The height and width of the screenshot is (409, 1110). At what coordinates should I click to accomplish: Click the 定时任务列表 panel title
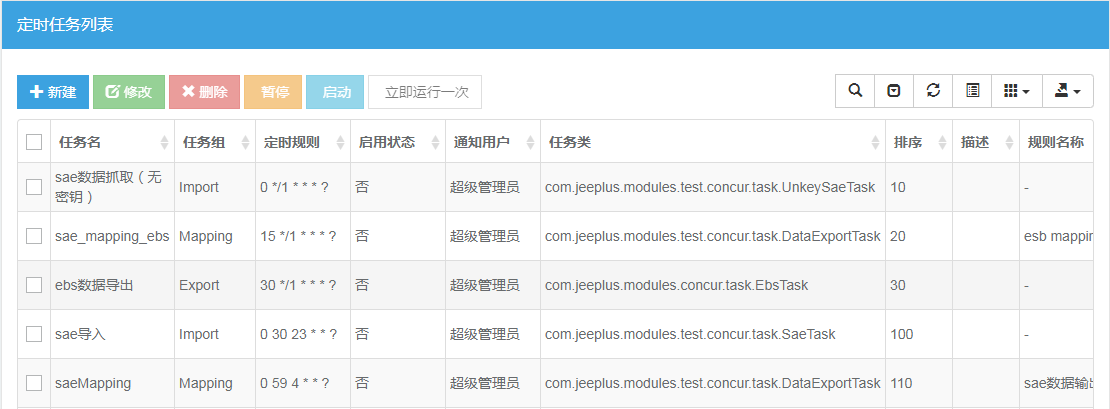[x=65, y=25]
